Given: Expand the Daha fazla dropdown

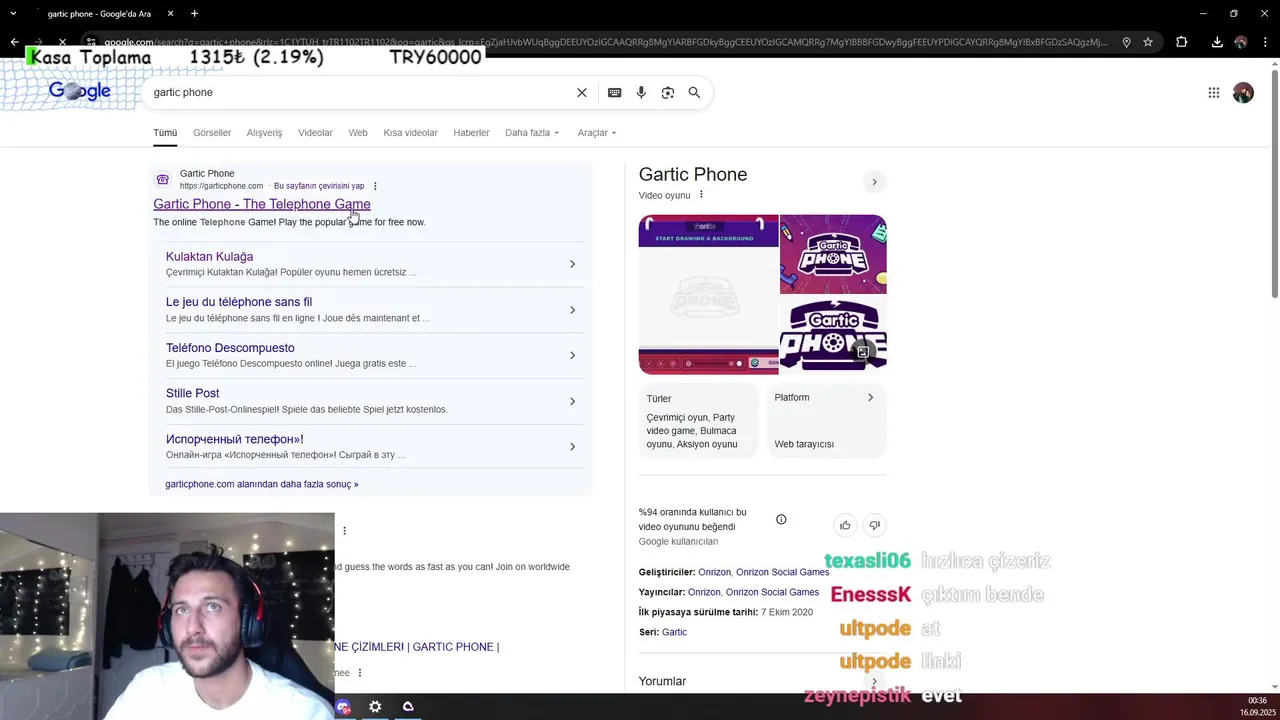Looking at the screenshot, I should (532, 133).
